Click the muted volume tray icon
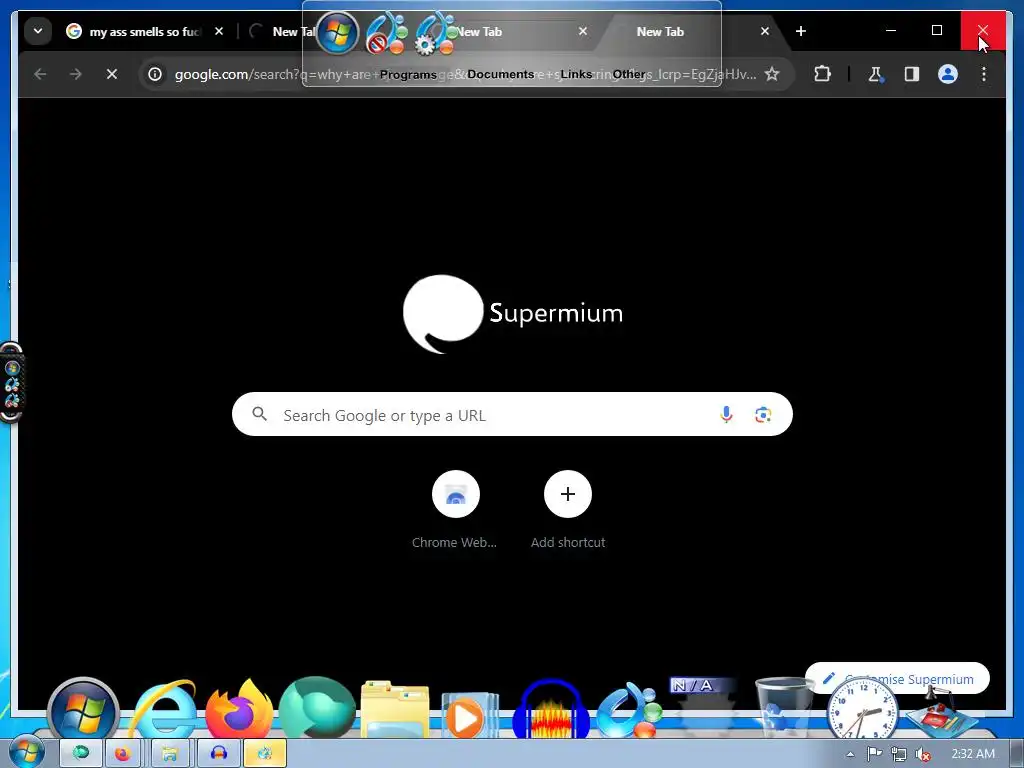Image resolution: width=1024 pixels, height=768 pixels. pyautogui.click(x=923, y=754)
